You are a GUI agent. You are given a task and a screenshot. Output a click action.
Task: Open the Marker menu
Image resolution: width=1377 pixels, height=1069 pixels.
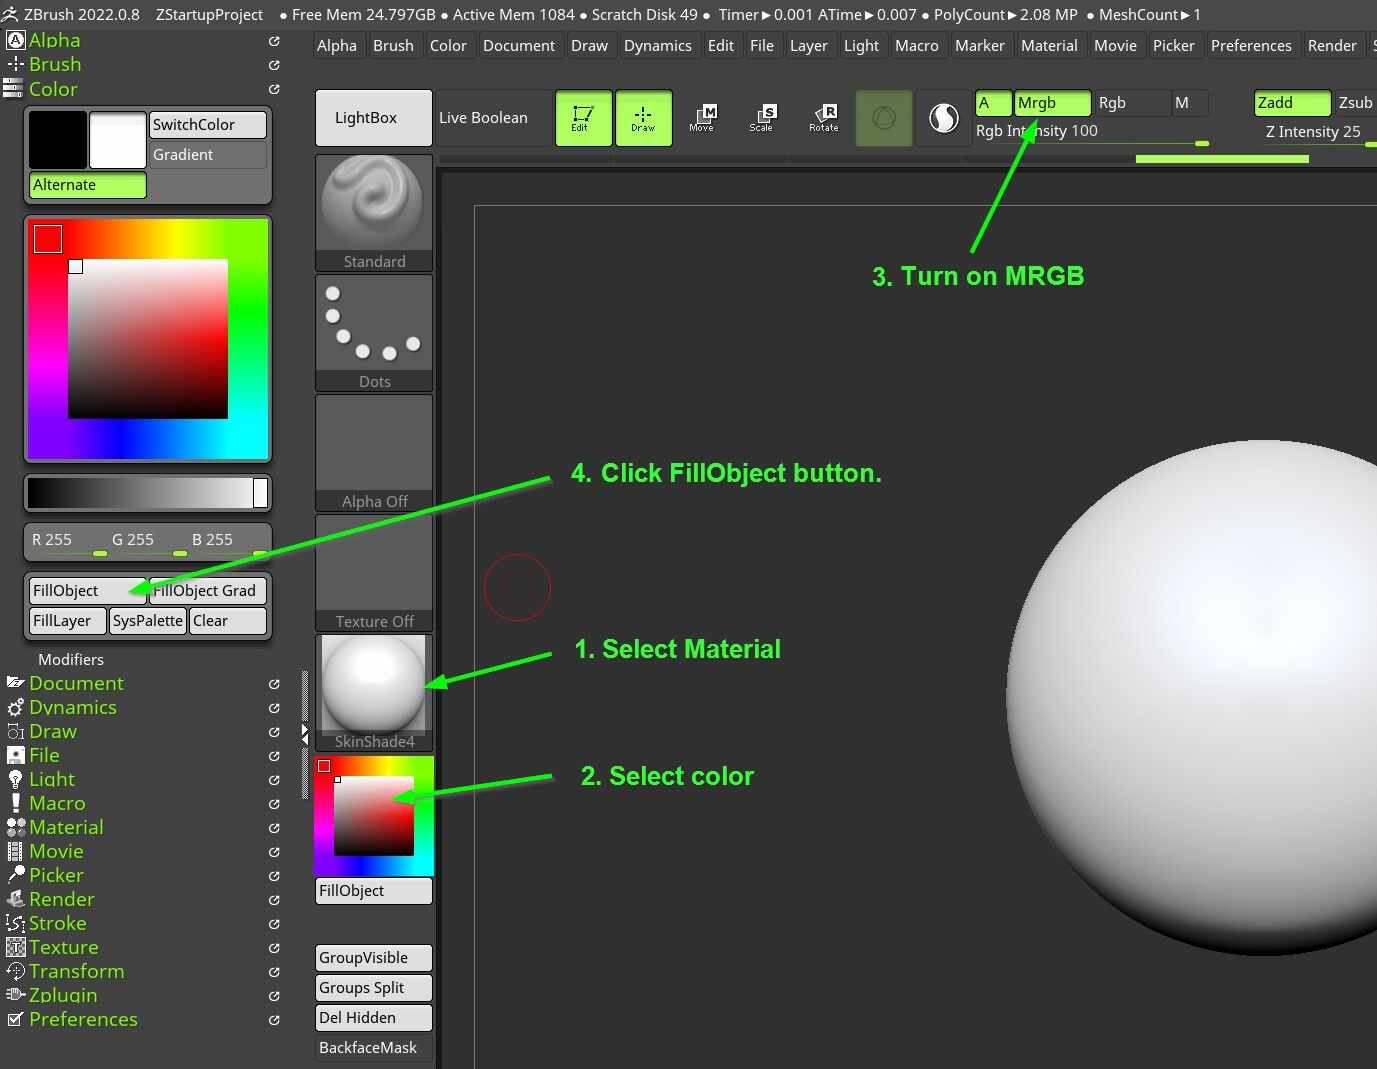tap(979, 45)
